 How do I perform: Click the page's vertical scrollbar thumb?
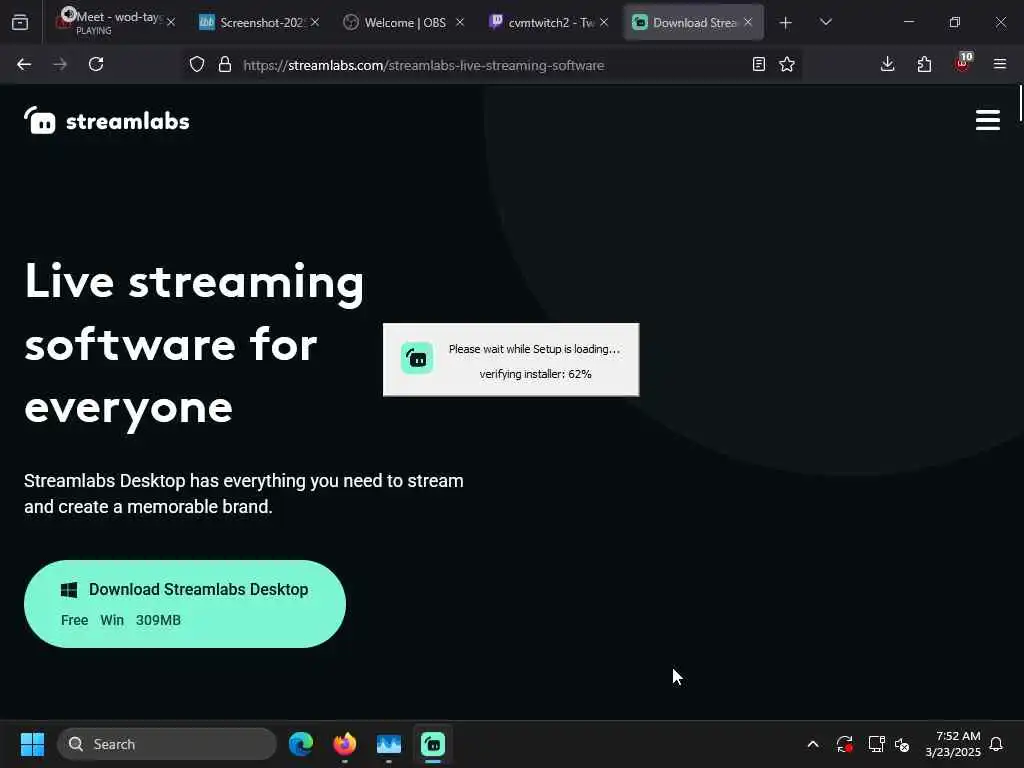click(1020, 103)
